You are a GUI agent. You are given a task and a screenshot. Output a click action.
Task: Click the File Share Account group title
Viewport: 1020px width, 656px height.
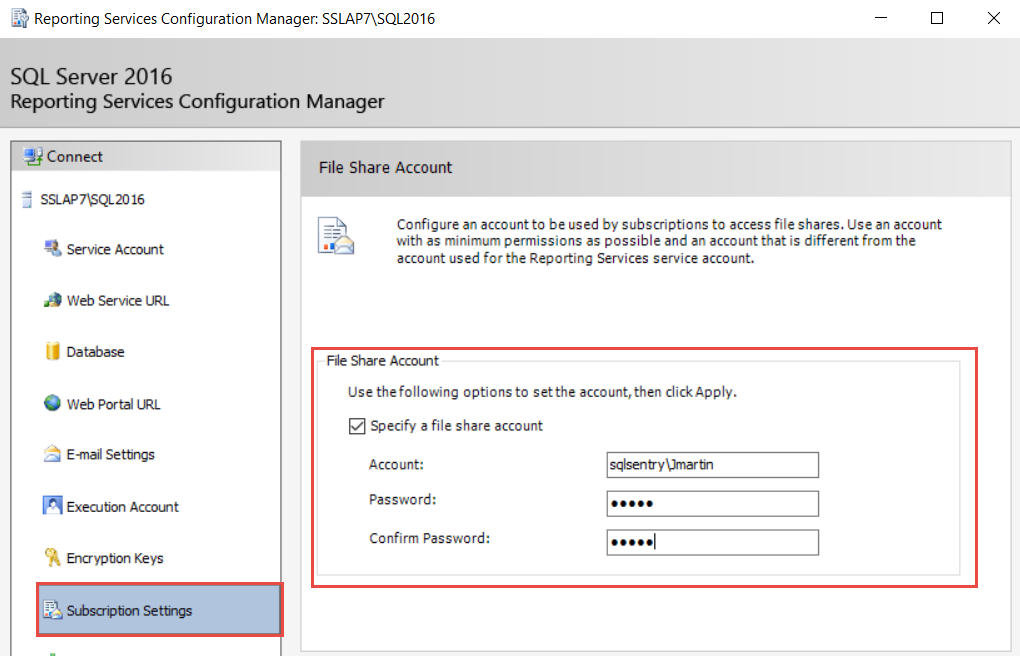coord(382,361)
